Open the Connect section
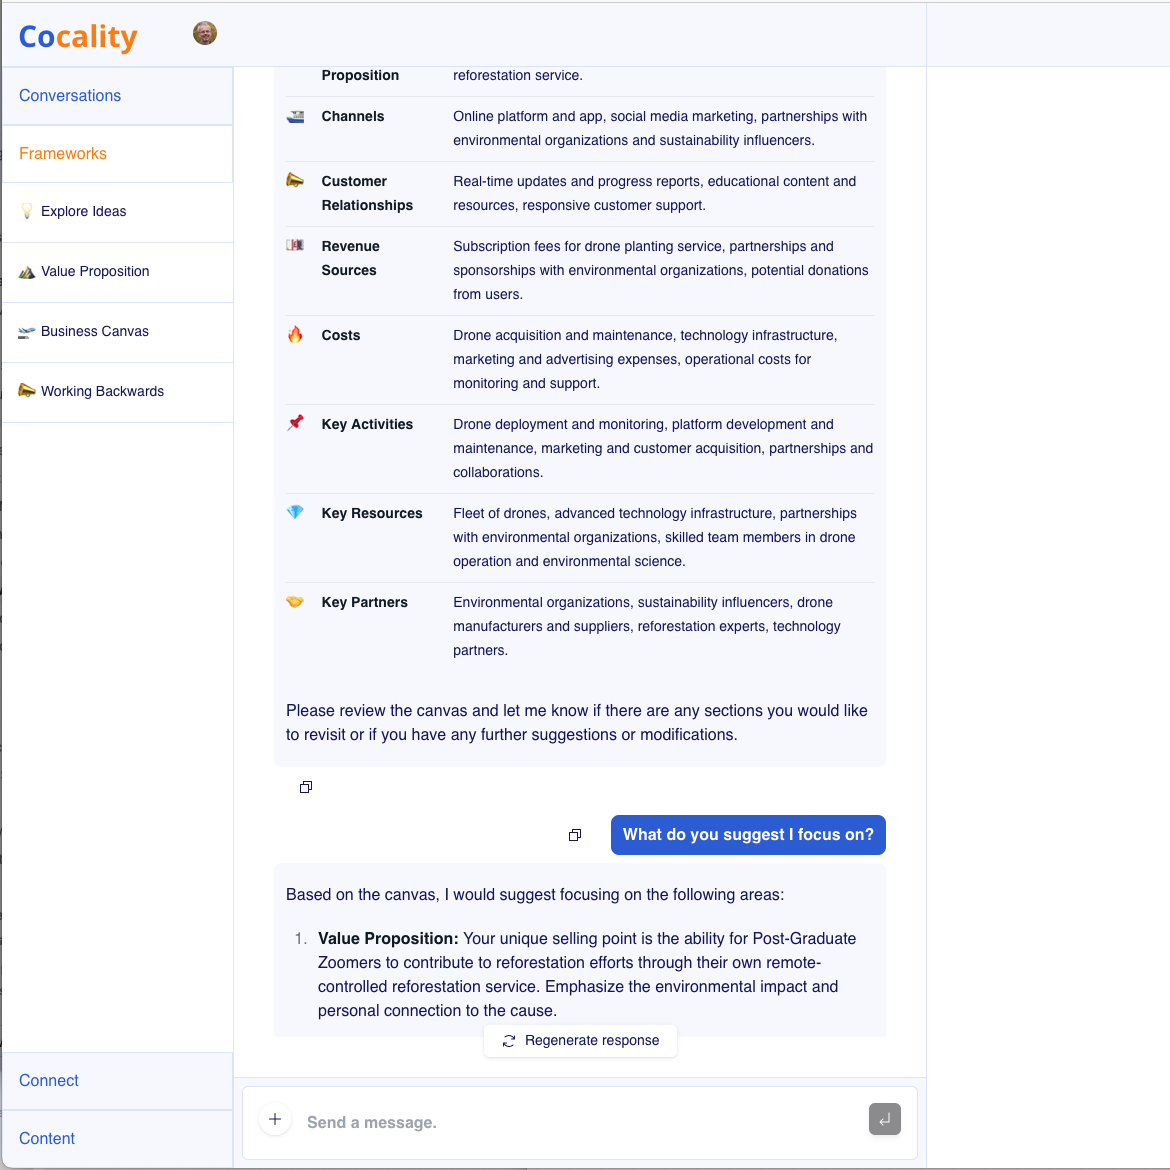Viewport: 1170px width, 1170px height. [x=49, y=1081]
